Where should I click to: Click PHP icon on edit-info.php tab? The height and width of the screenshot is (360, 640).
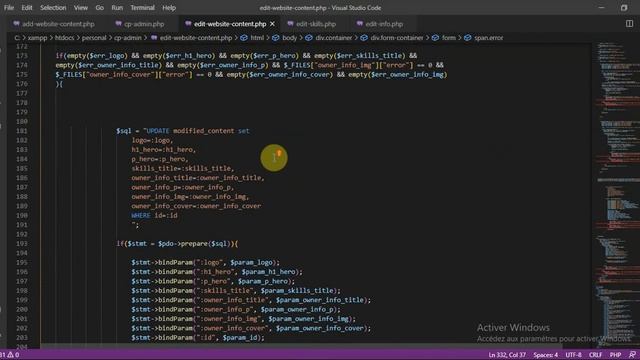click(x=360, y=24)
